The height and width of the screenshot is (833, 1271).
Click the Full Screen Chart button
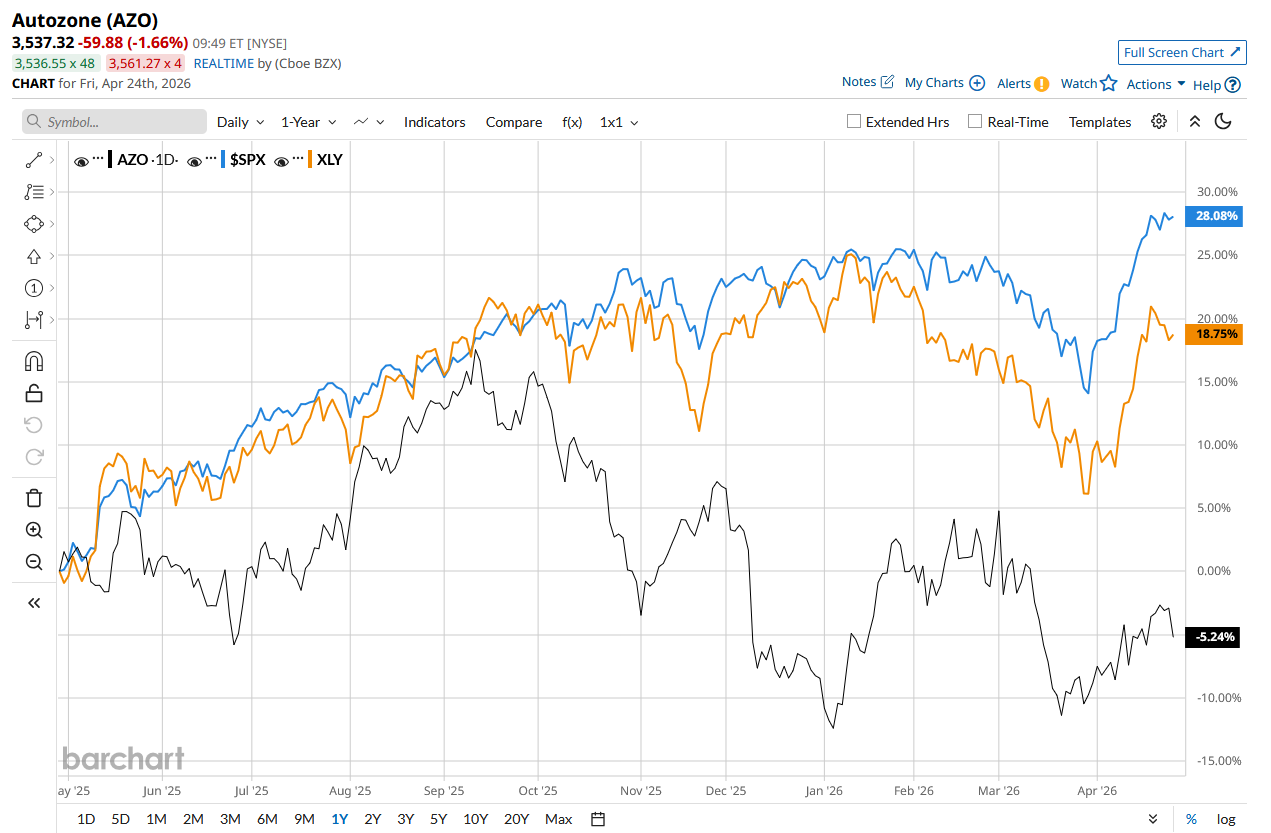tap(1181, 52)
